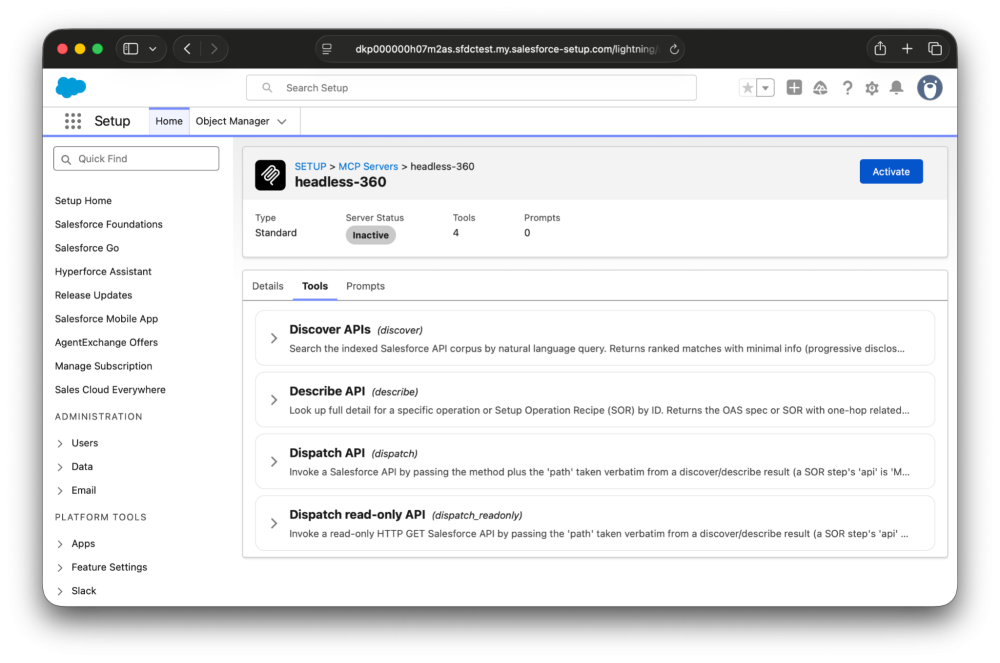Expand the Apps section

60,544
